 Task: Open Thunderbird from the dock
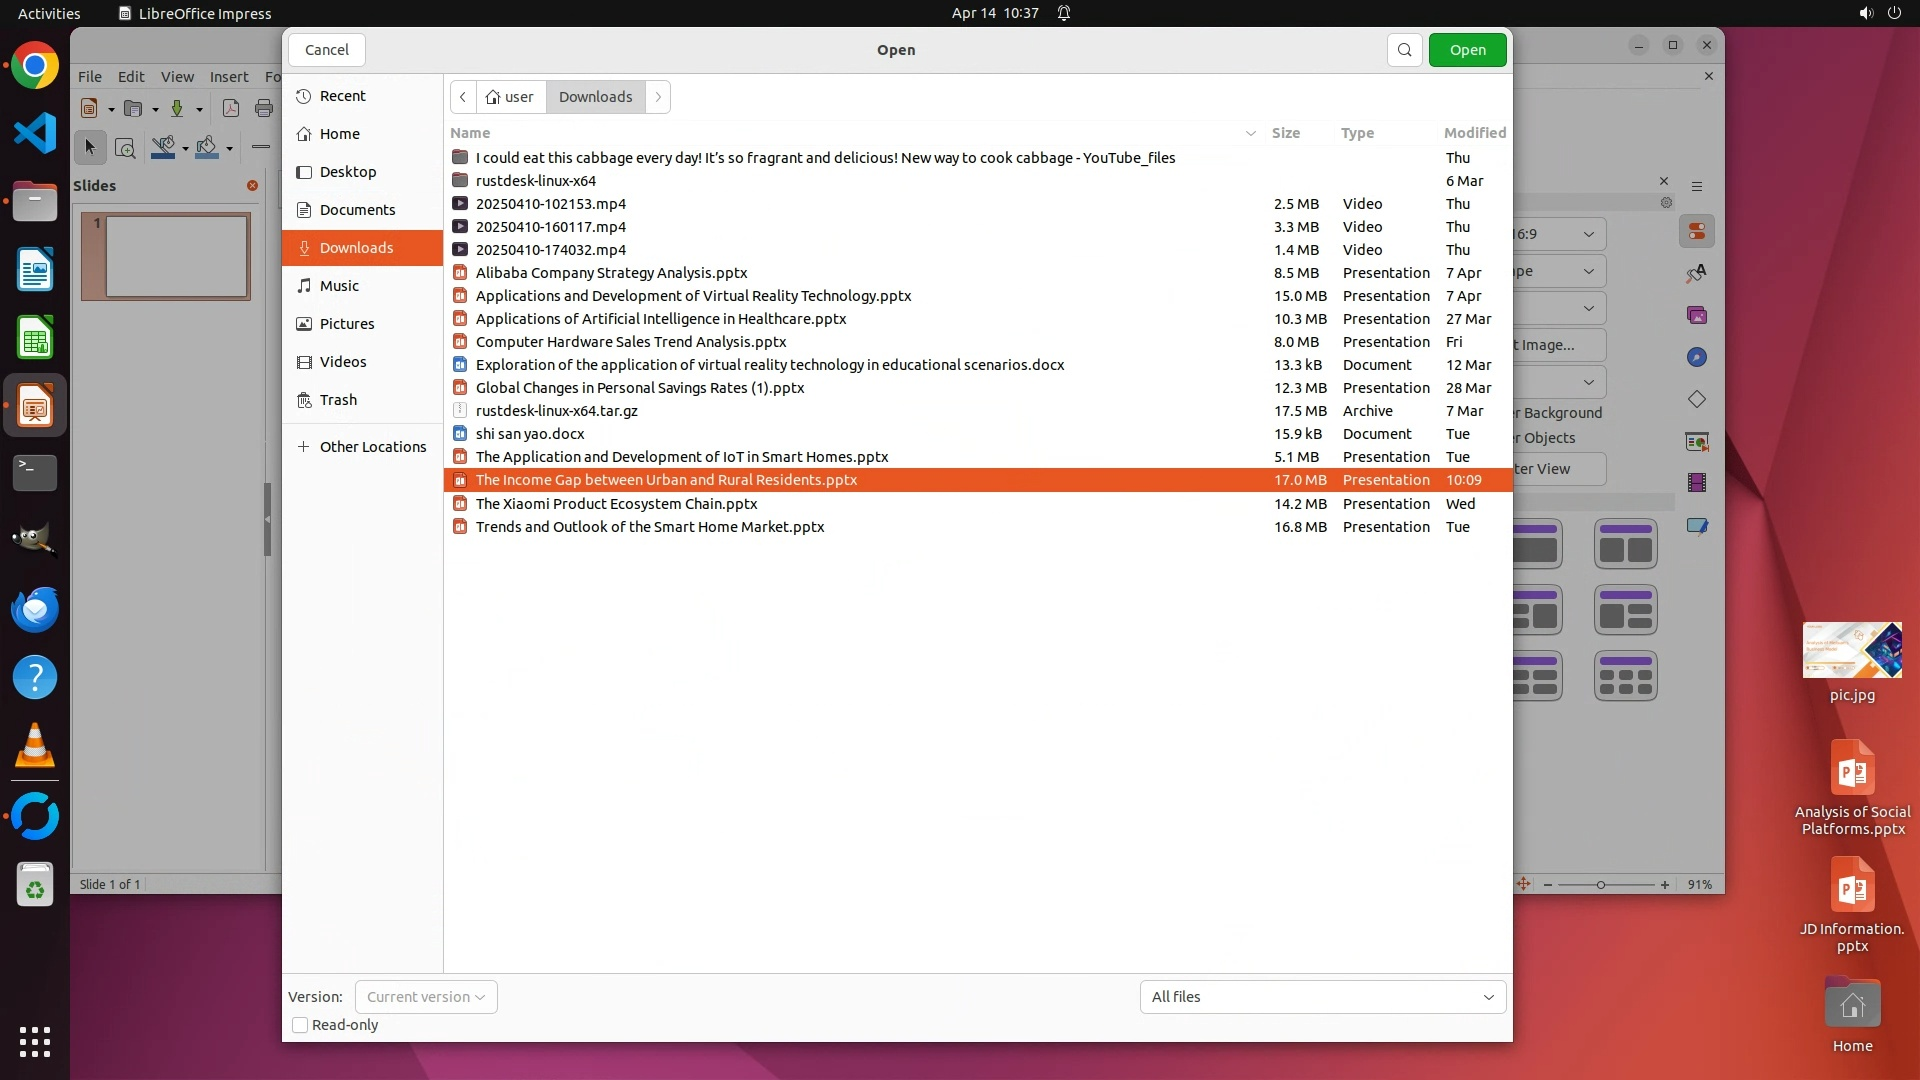35,609
